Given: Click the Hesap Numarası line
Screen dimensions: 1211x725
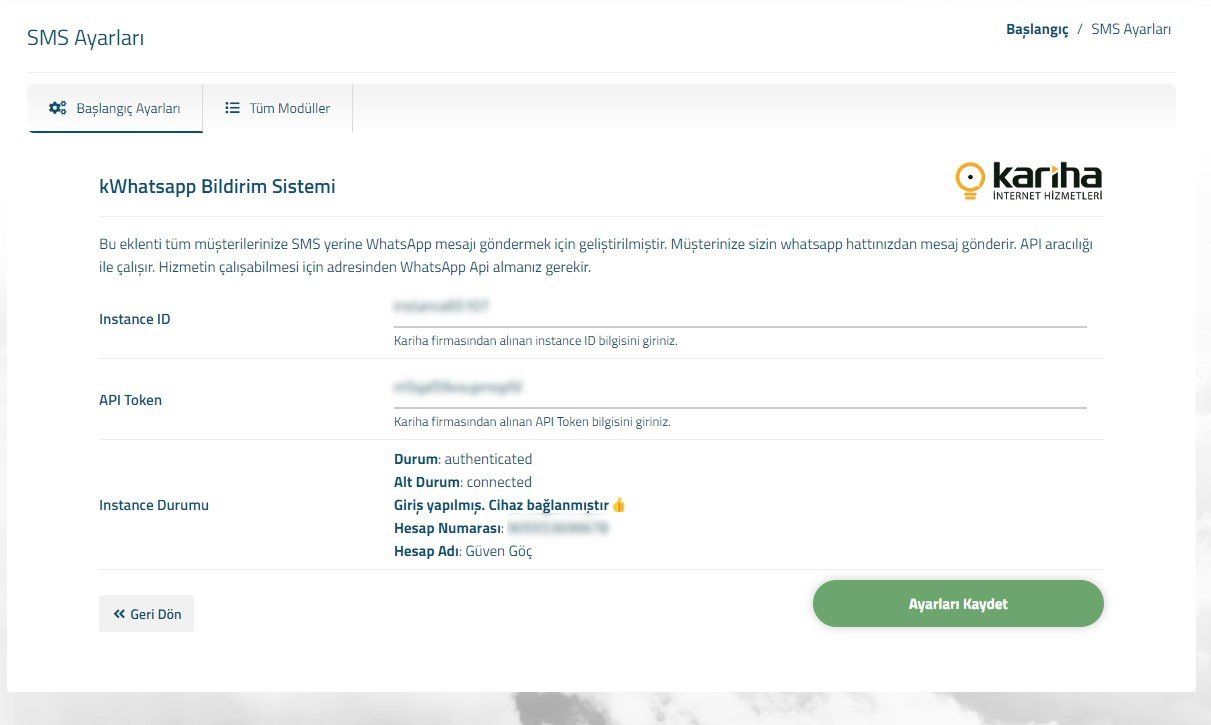Looking at the screenshot, I should pos(502,528).
